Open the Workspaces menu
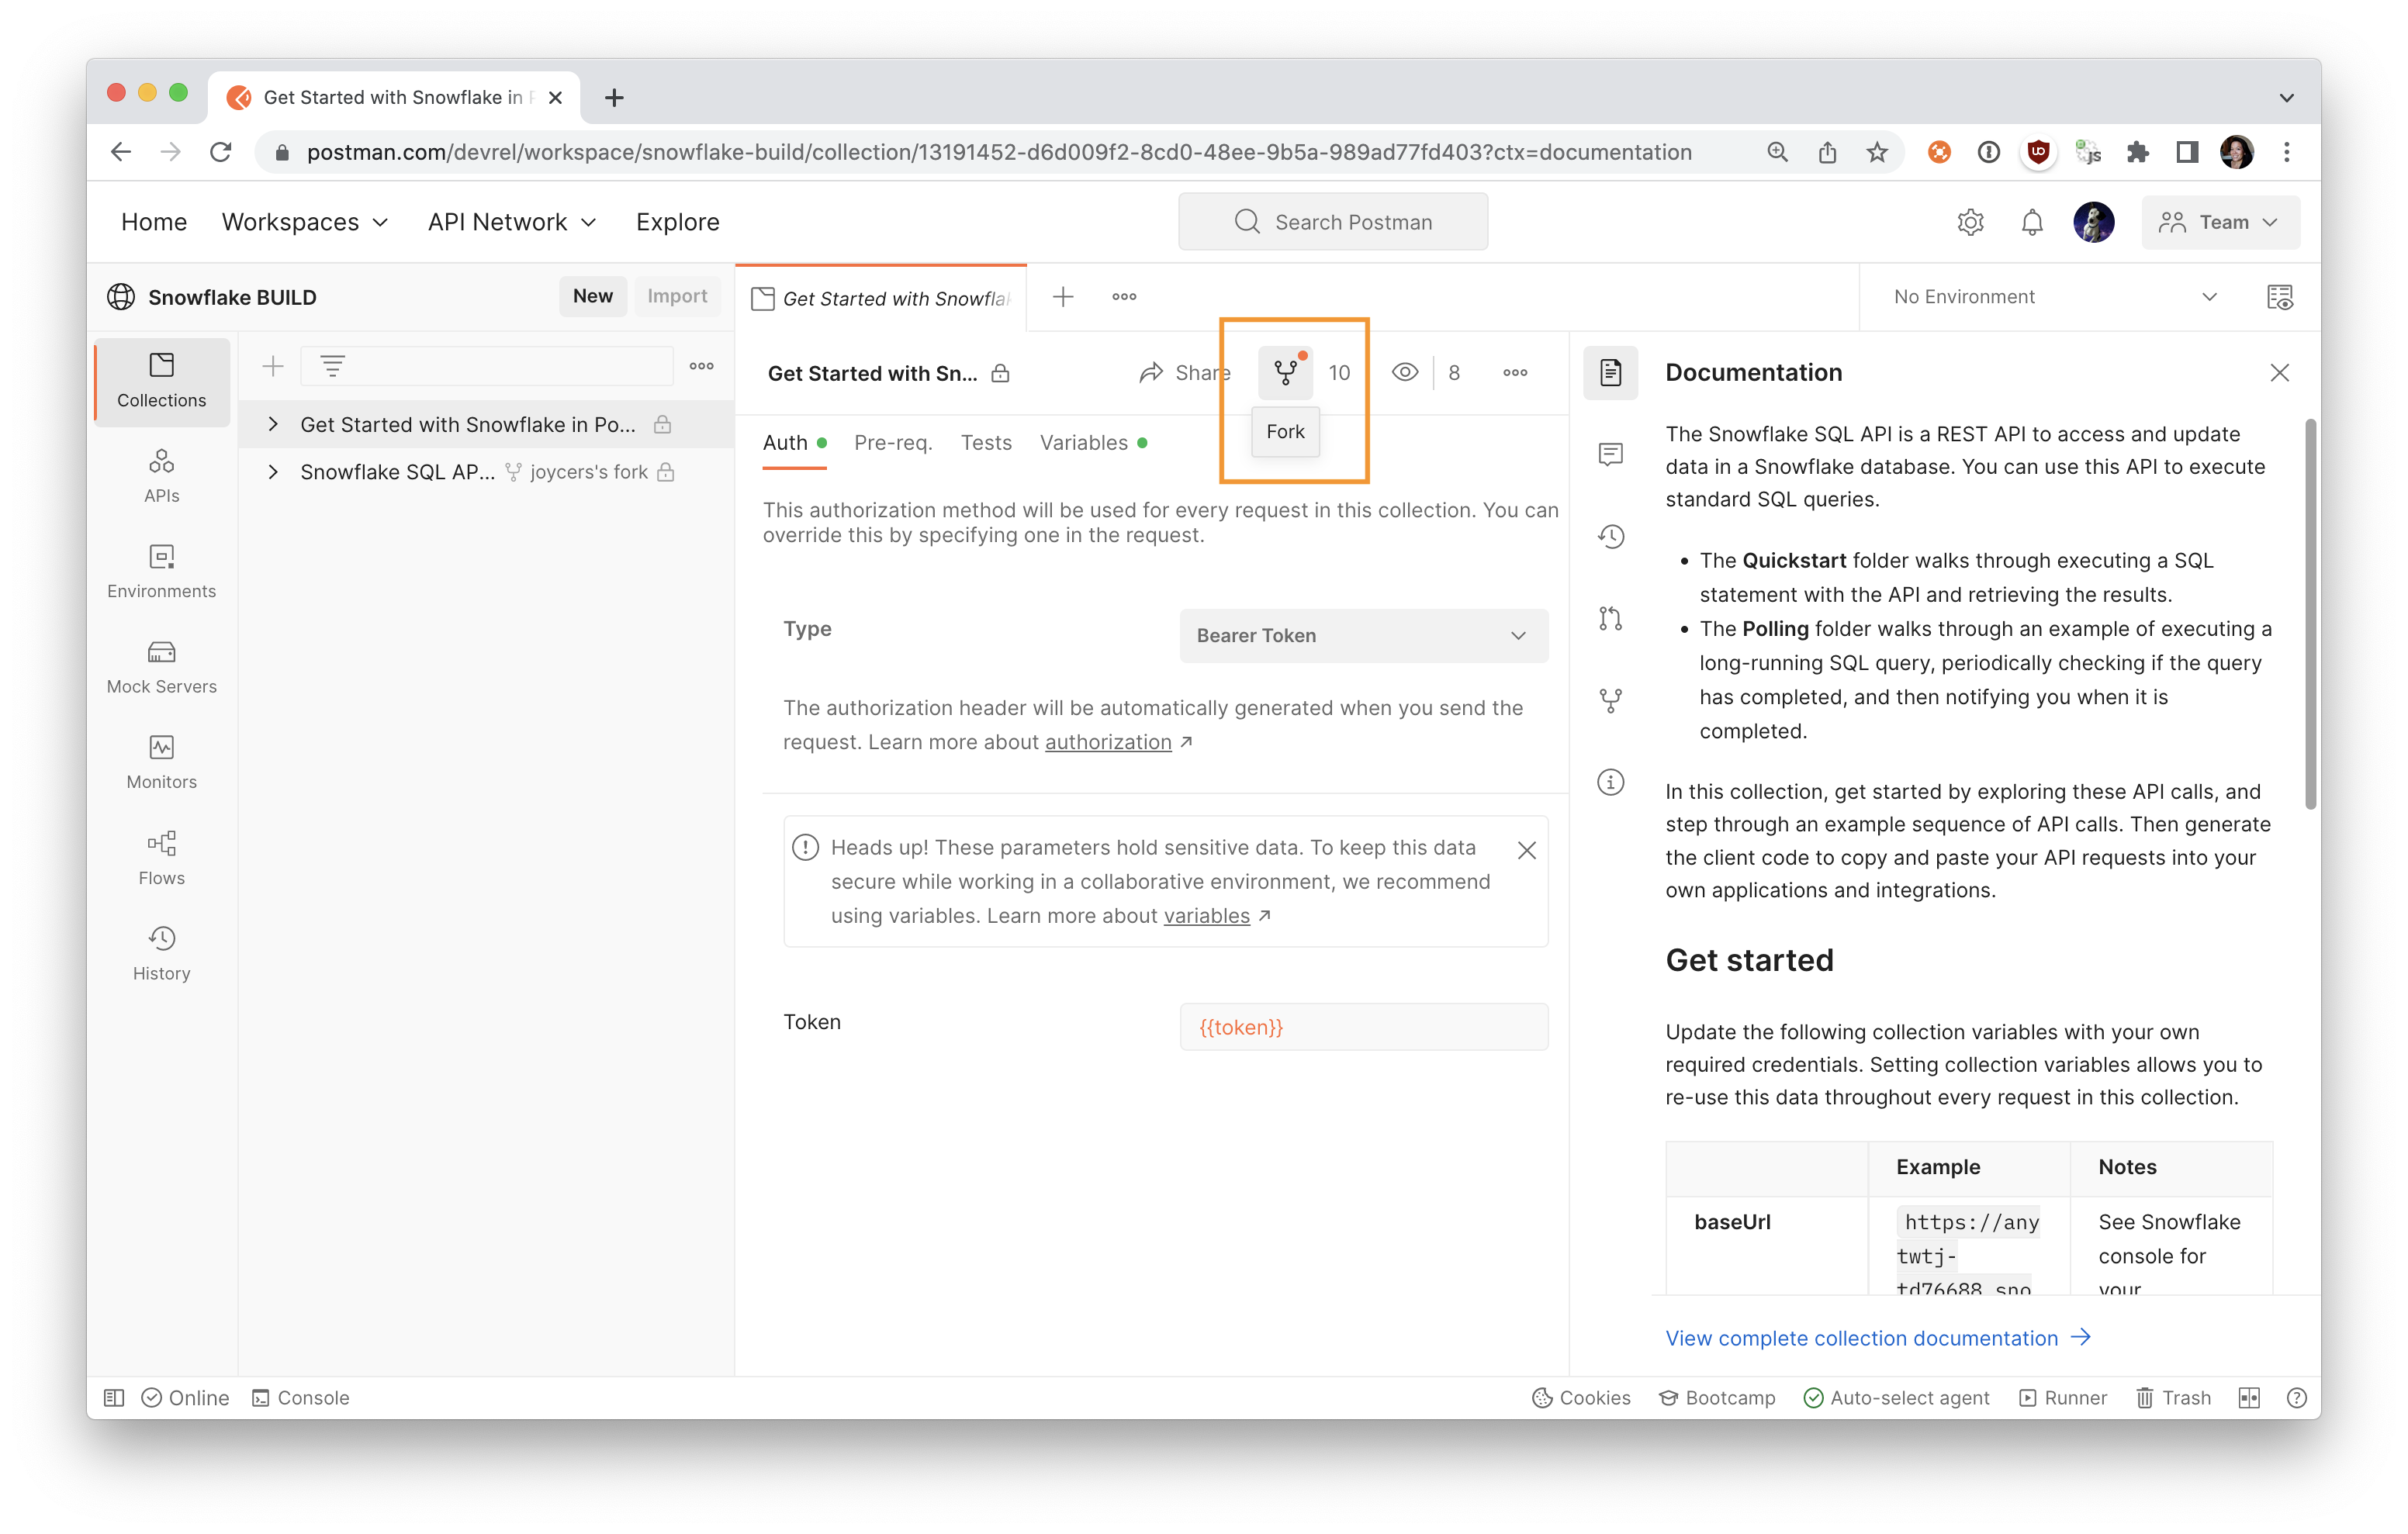Viewport: 2408px width, 1534px height. [x=304, y=222]
